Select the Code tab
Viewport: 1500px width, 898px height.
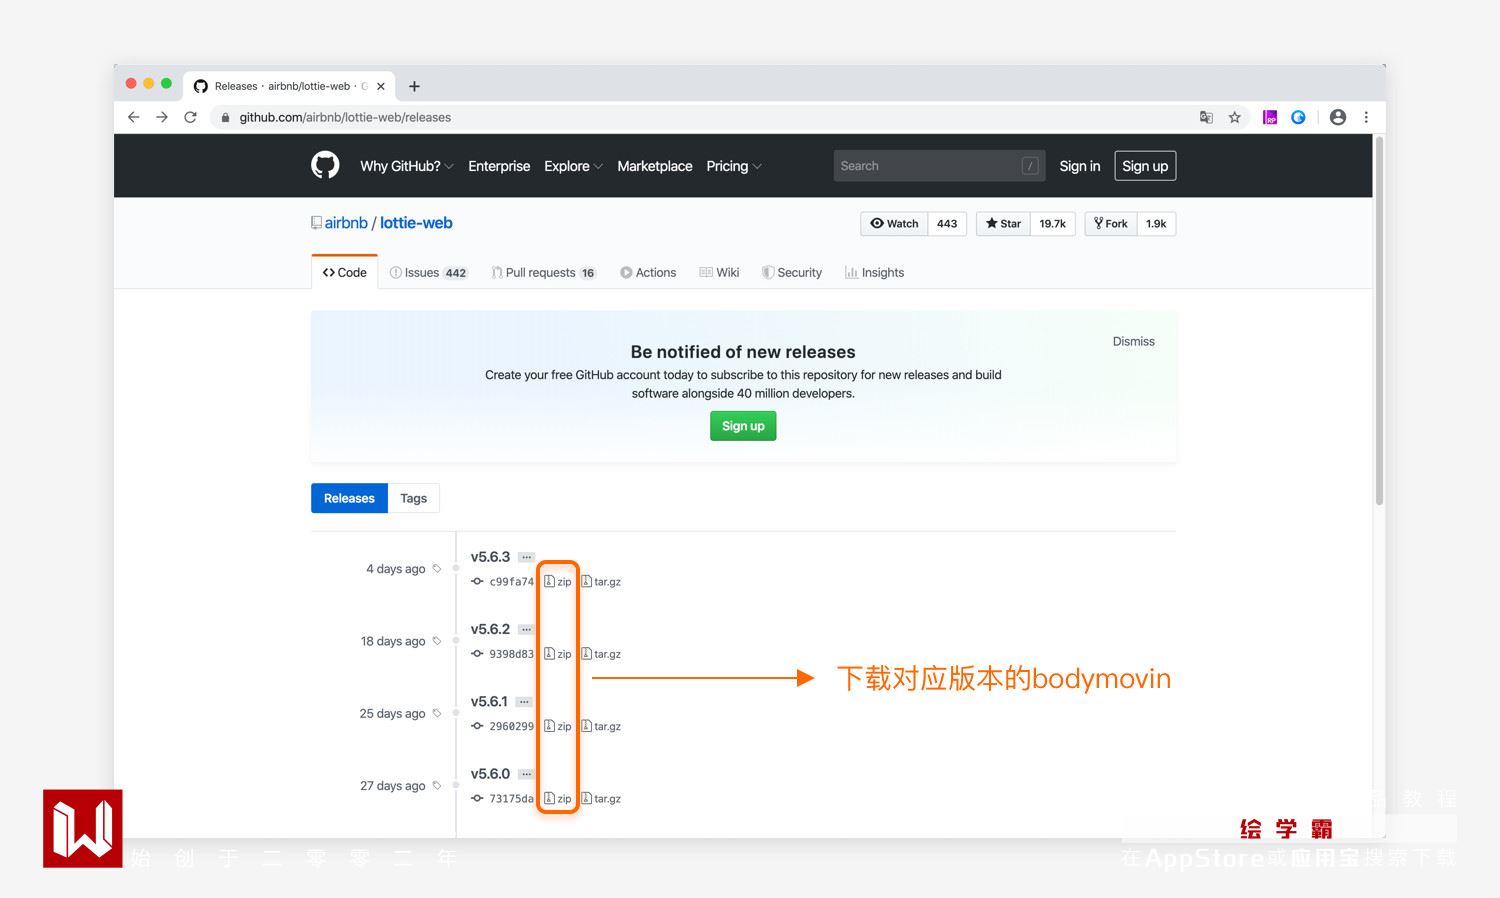pos(345,272)
